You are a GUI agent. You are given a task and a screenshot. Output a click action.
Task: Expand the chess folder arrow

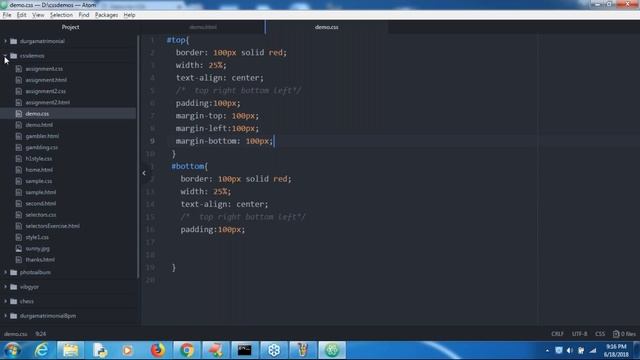(x=5, y=301)
